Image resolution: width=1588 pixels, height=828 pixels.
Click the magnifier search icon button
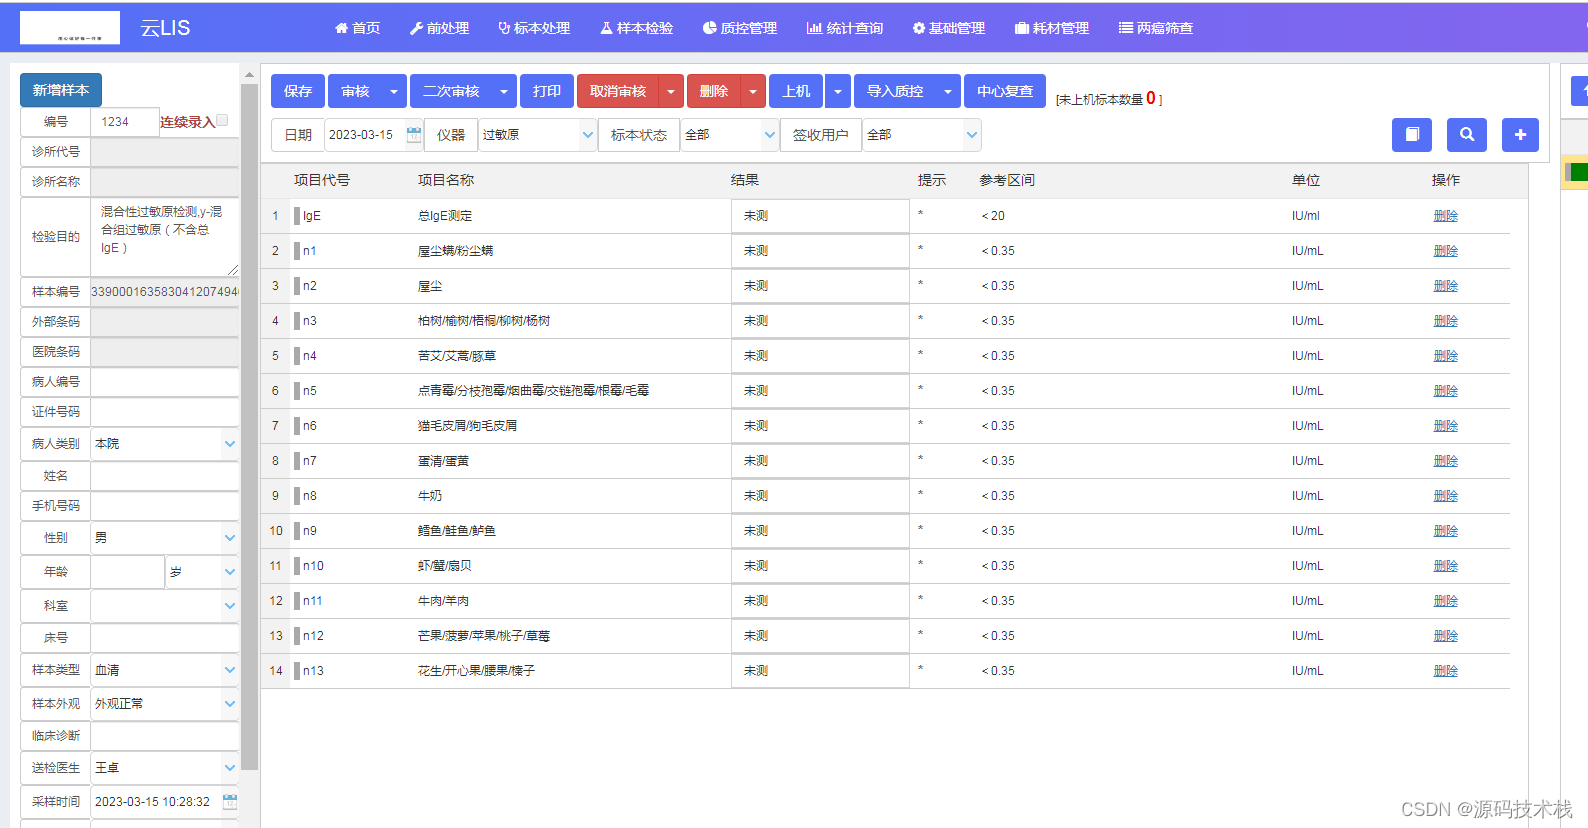coord(1466,134)
